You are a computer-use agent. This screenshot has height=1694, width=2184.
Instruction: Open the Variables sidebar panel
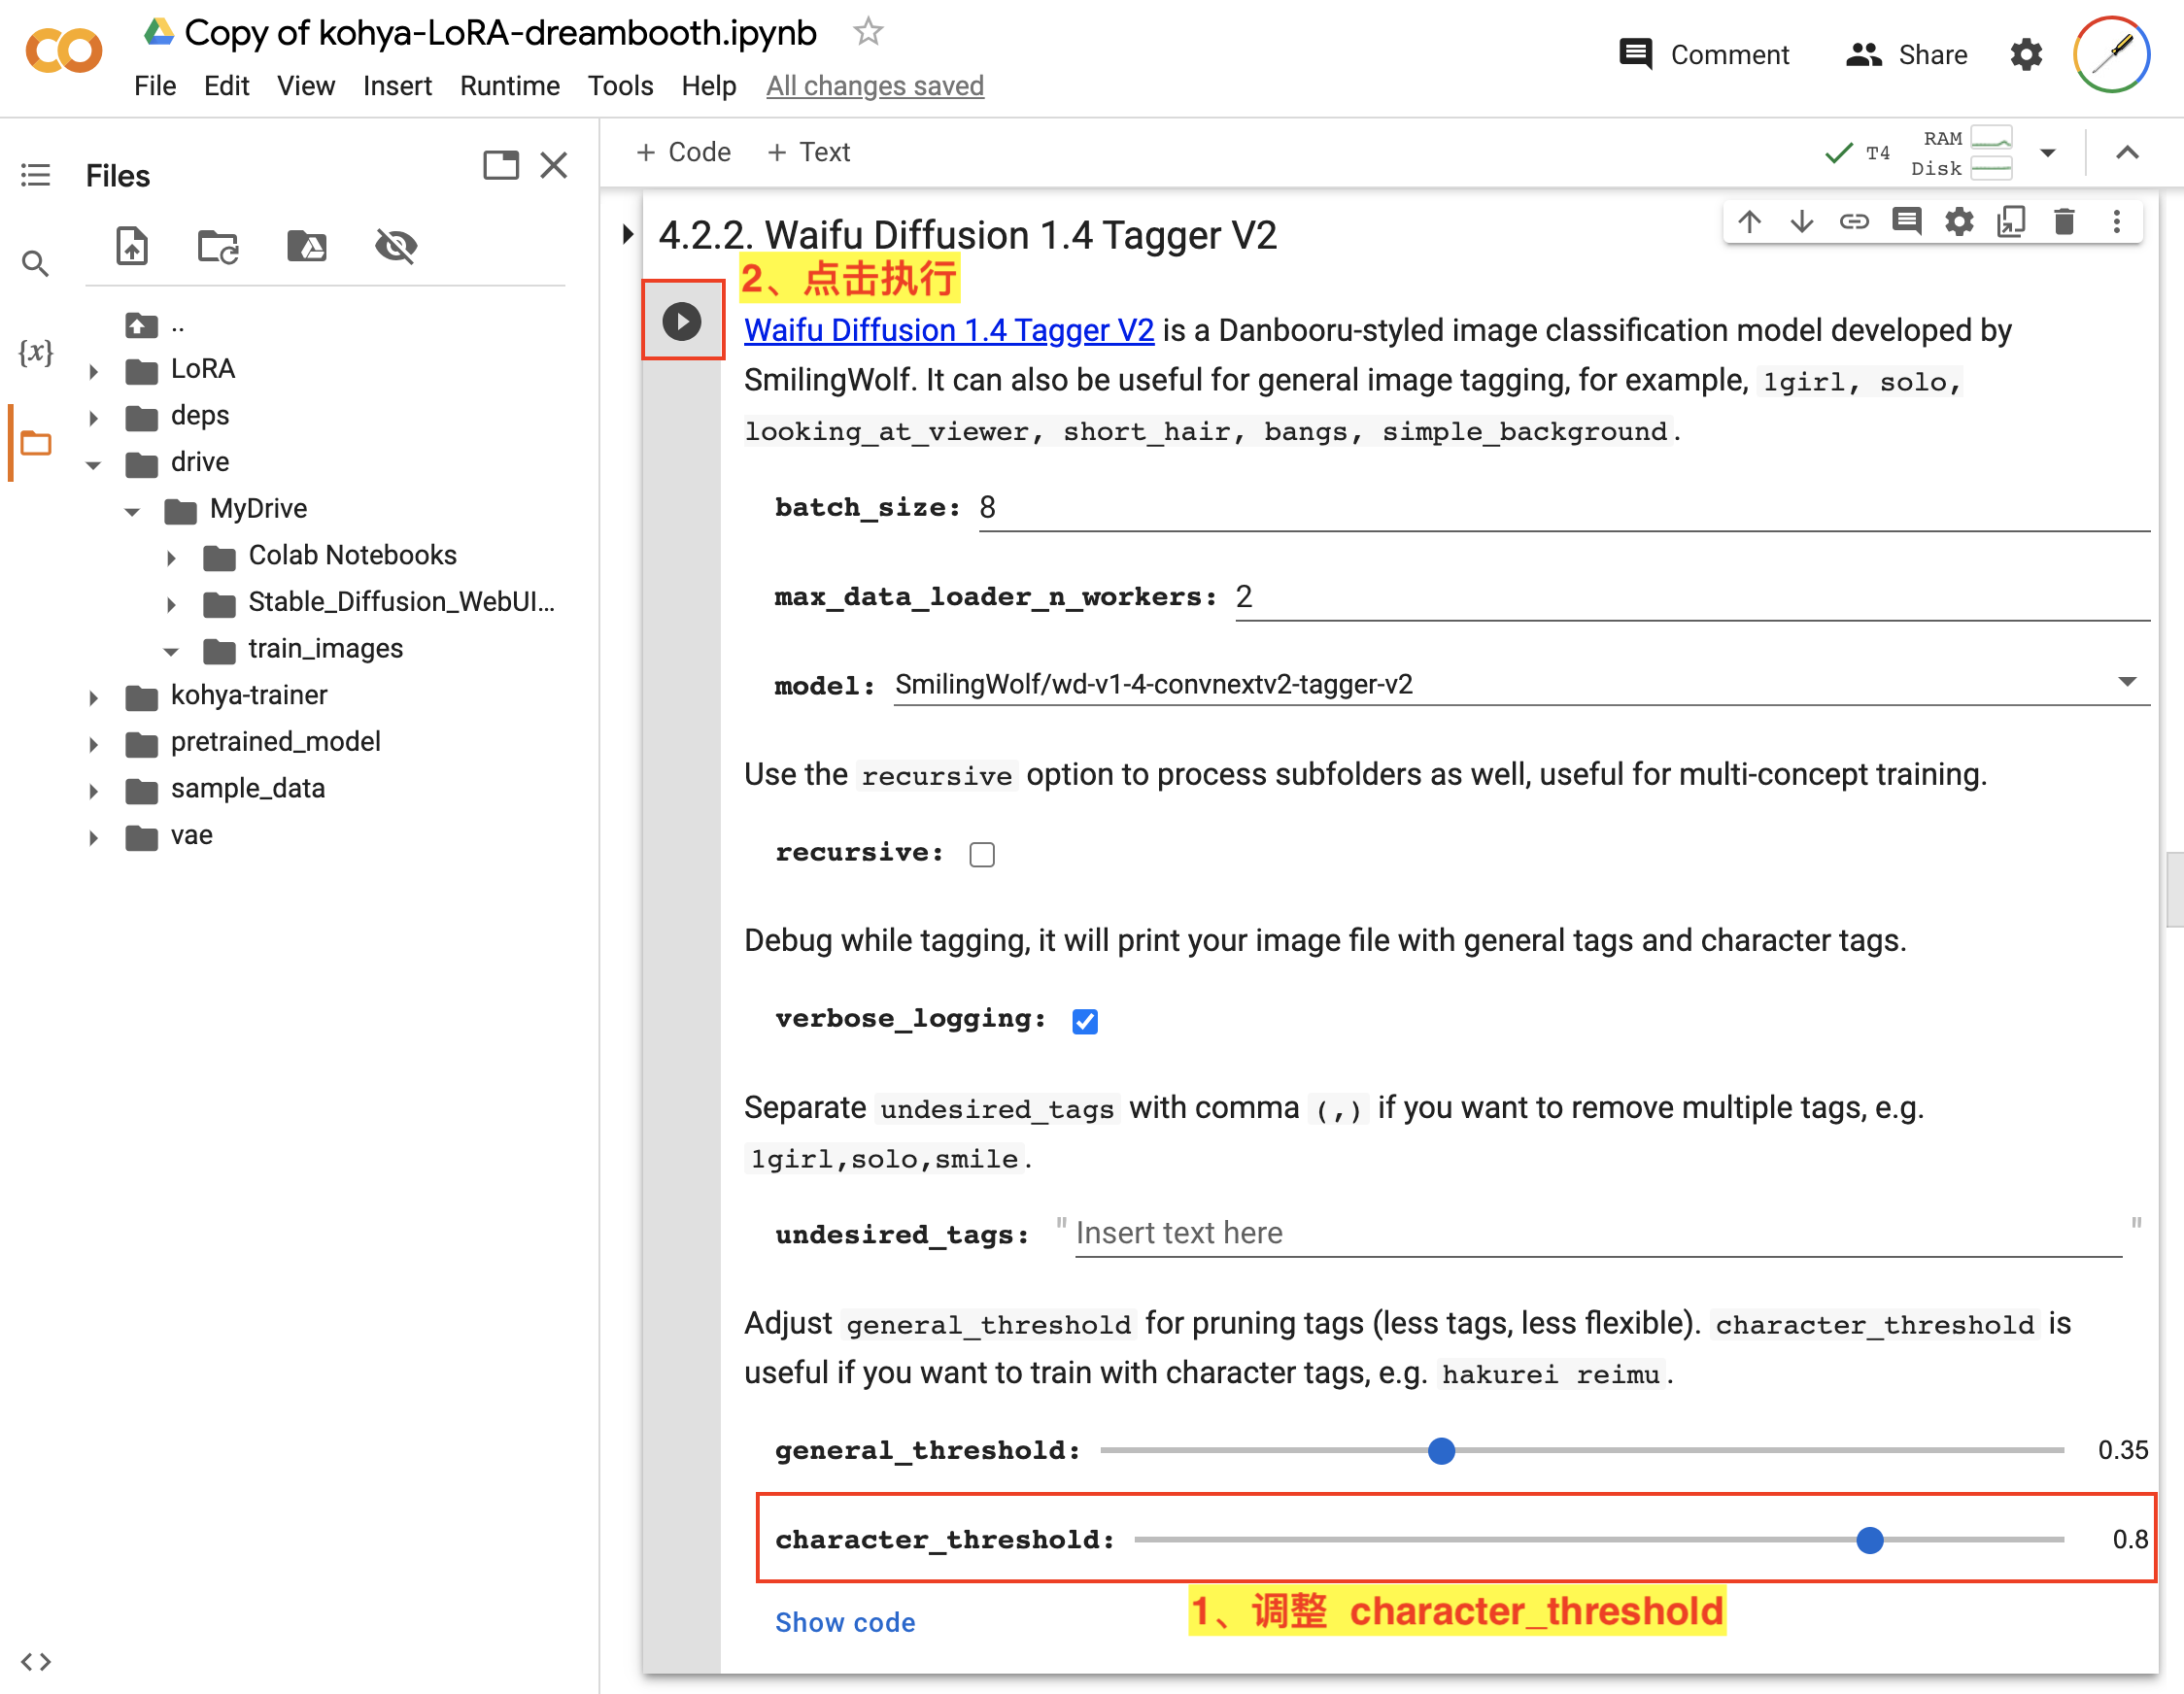[x=36, y=352]
